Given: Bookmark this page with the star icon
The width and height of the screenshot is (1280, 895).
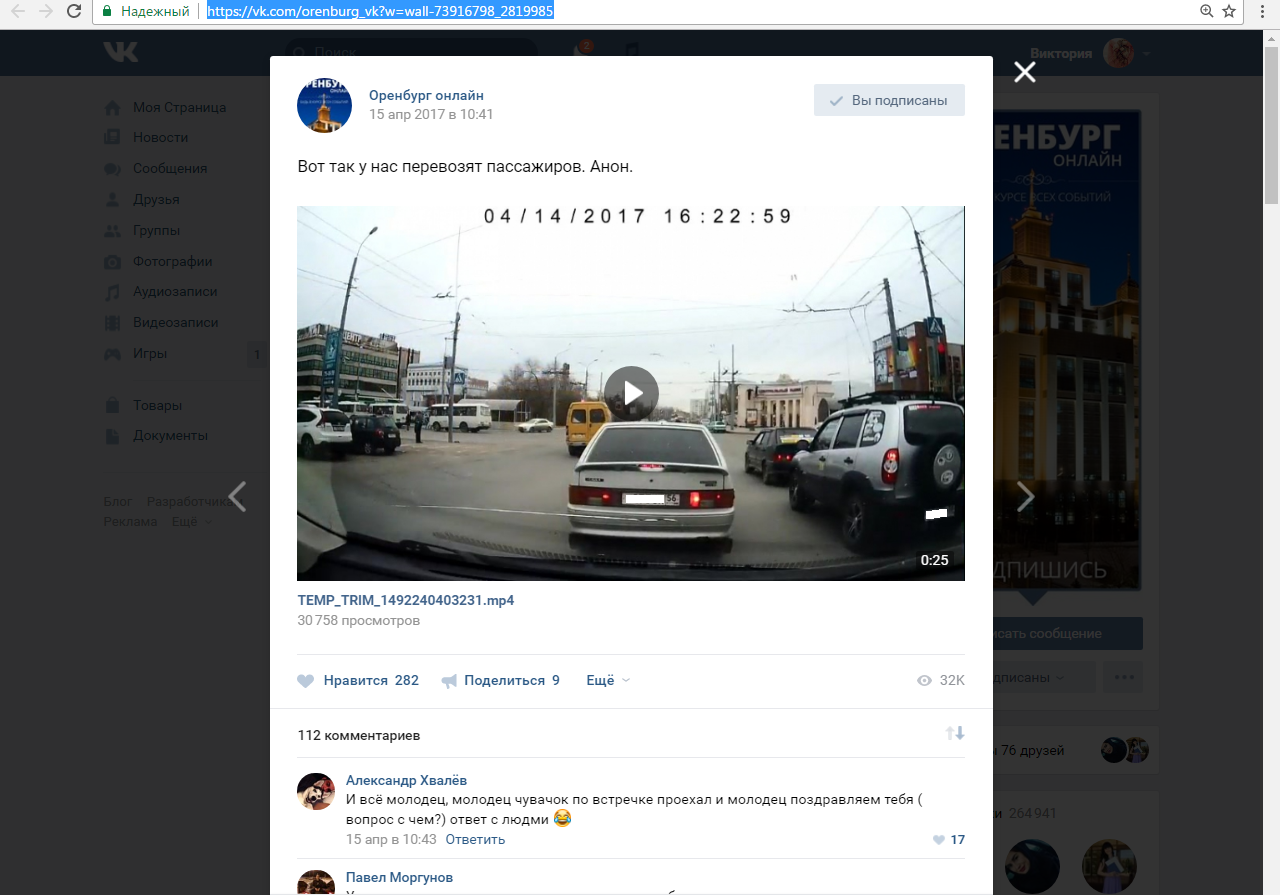Looking at the screenshot, I should click(1230, 11).
